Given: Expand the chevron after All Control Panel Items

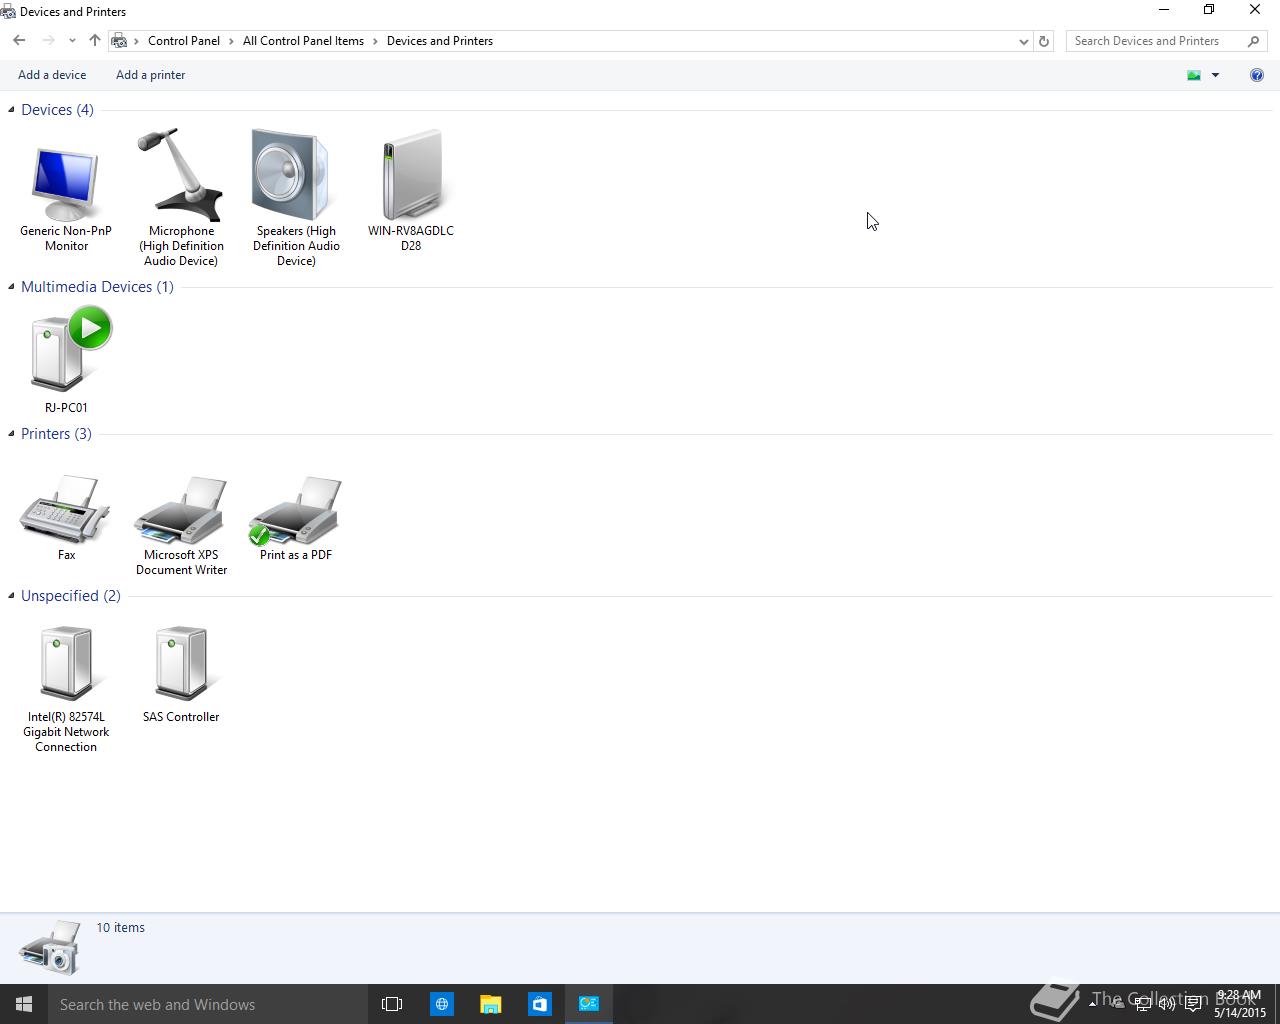Looking at the screenshot, I should tap(376, 41).
